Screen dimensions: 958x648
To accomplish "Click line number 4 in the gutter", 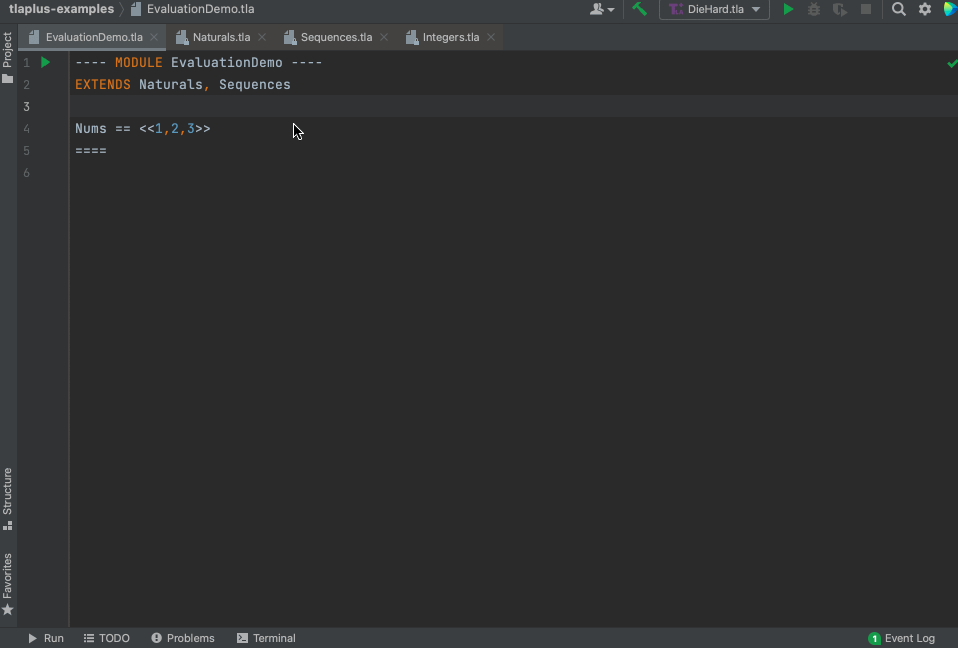I will click(x=26, y=128).
